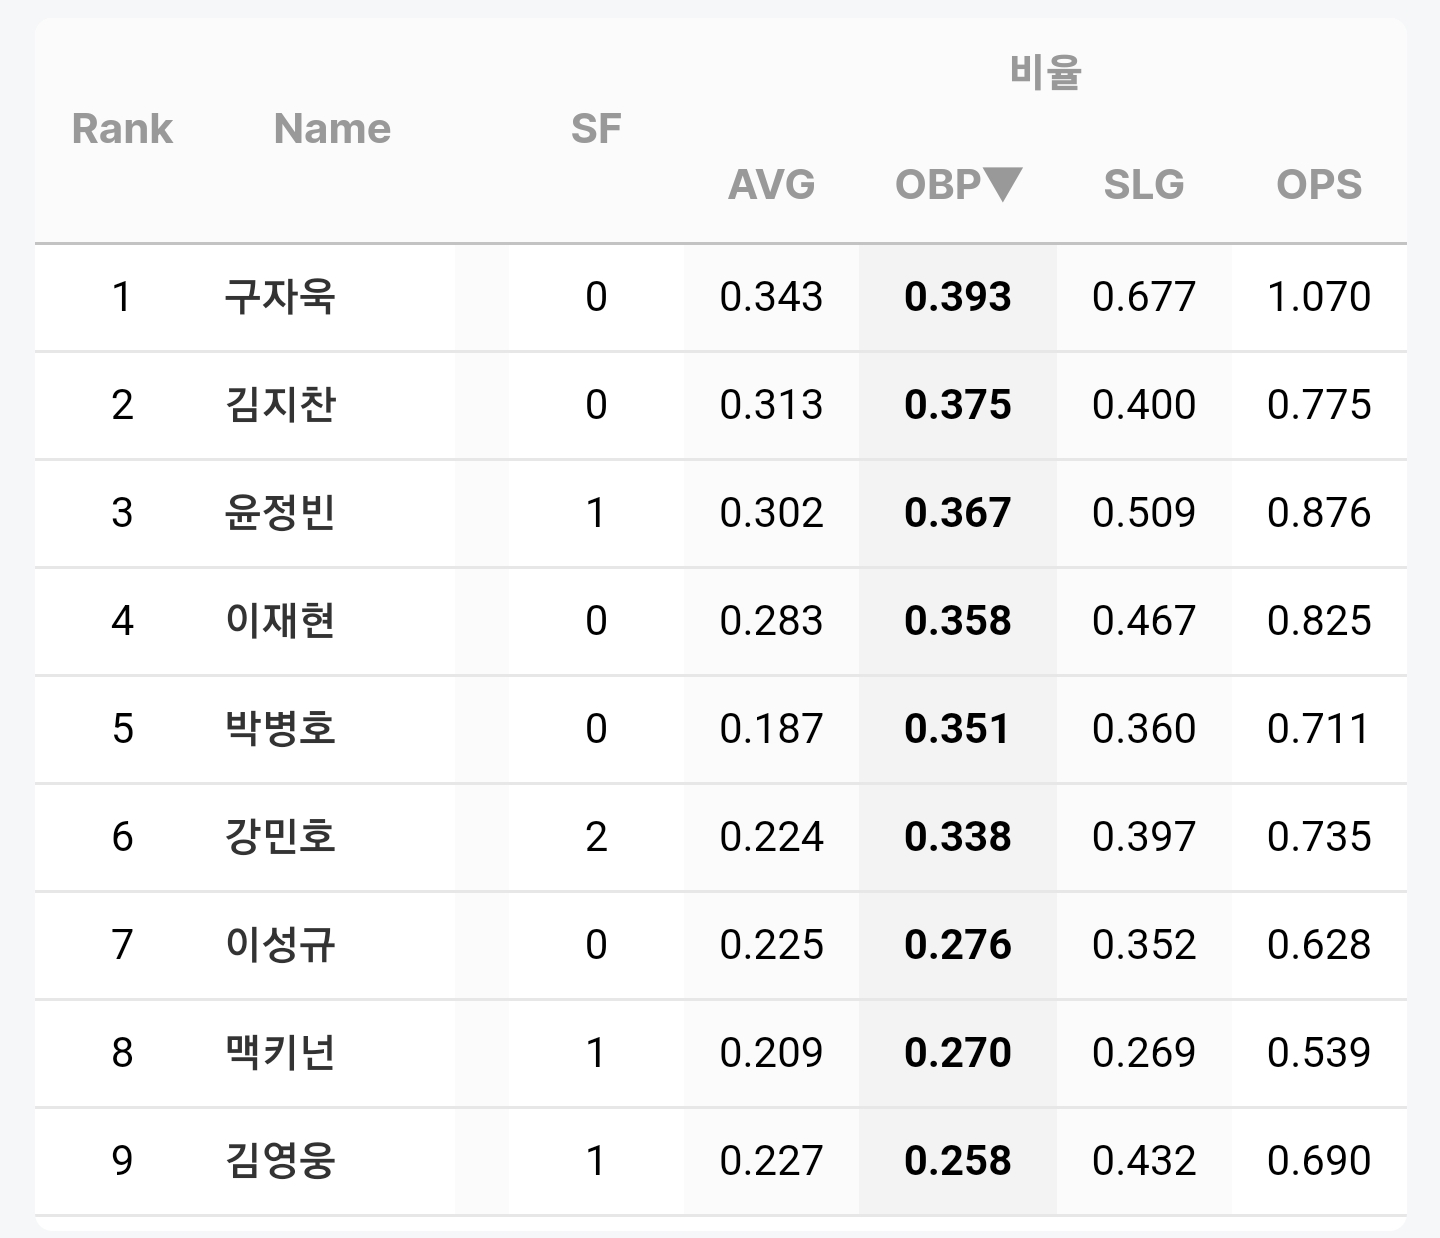Click the Rank column header
The width and height of the screenshot is (1440, 1238).
pyautogui.click(x=122, y=129)
